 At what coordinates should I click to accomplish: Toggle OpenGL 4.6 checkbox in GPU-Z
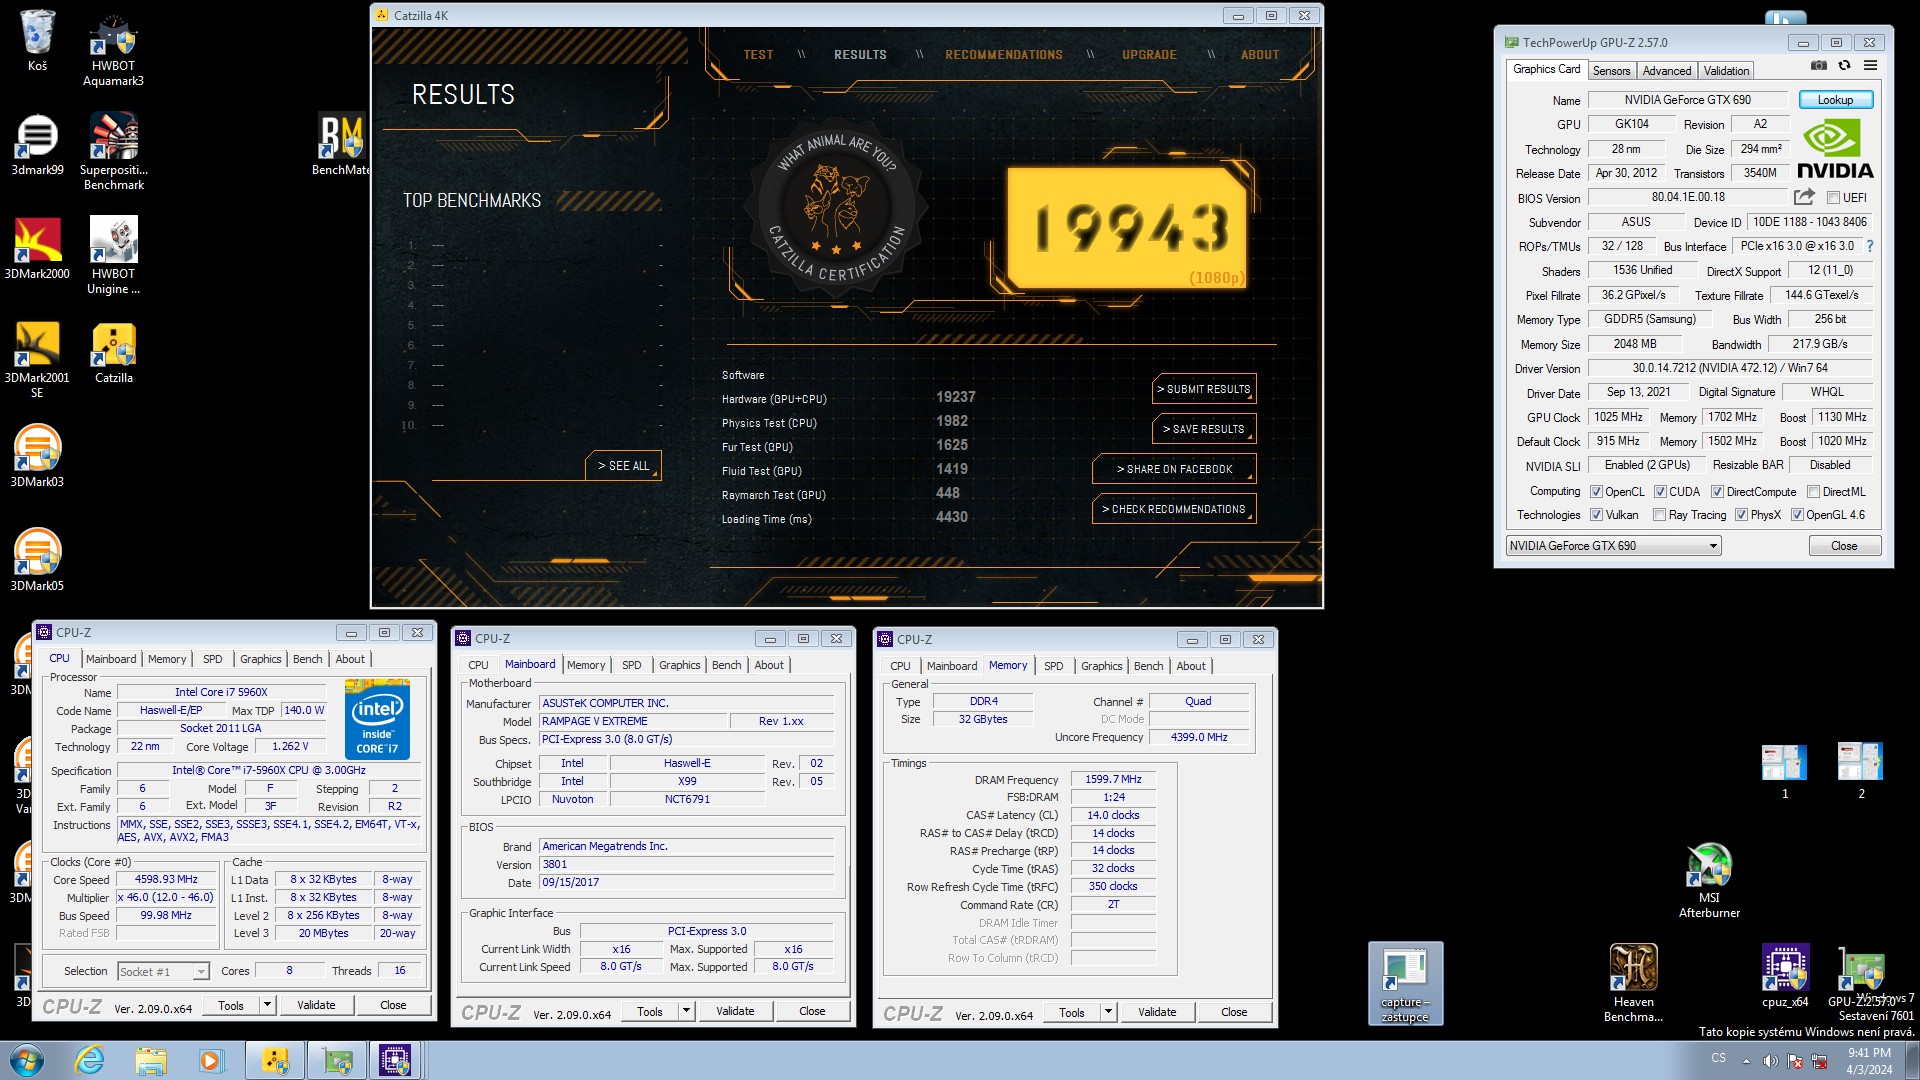tap(1797, 515)
